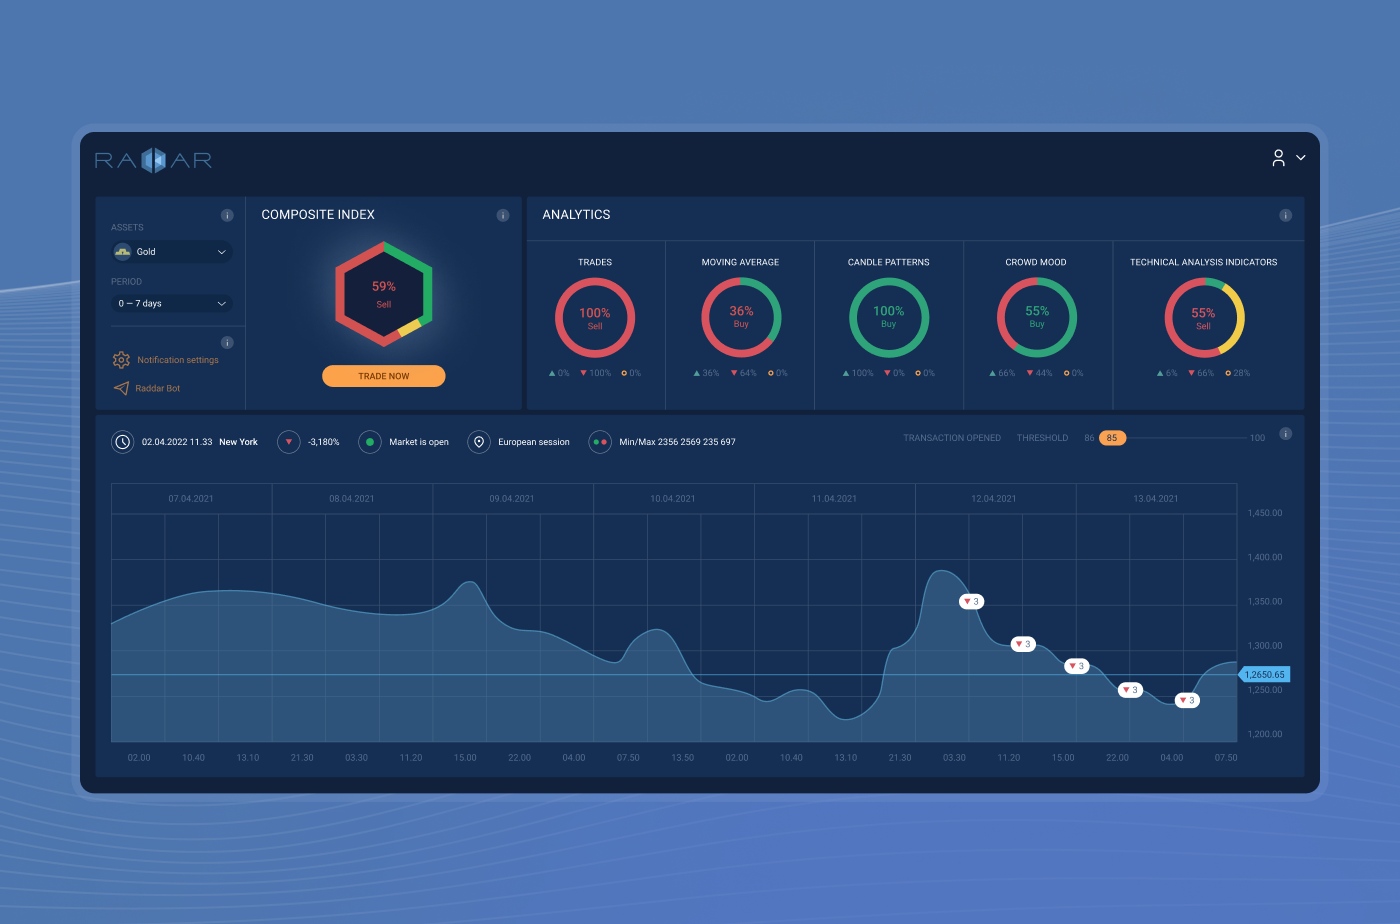Click the red down-arrow icon by -3,180%
The image size is (1400, 924).
click(x=289, y=442)
